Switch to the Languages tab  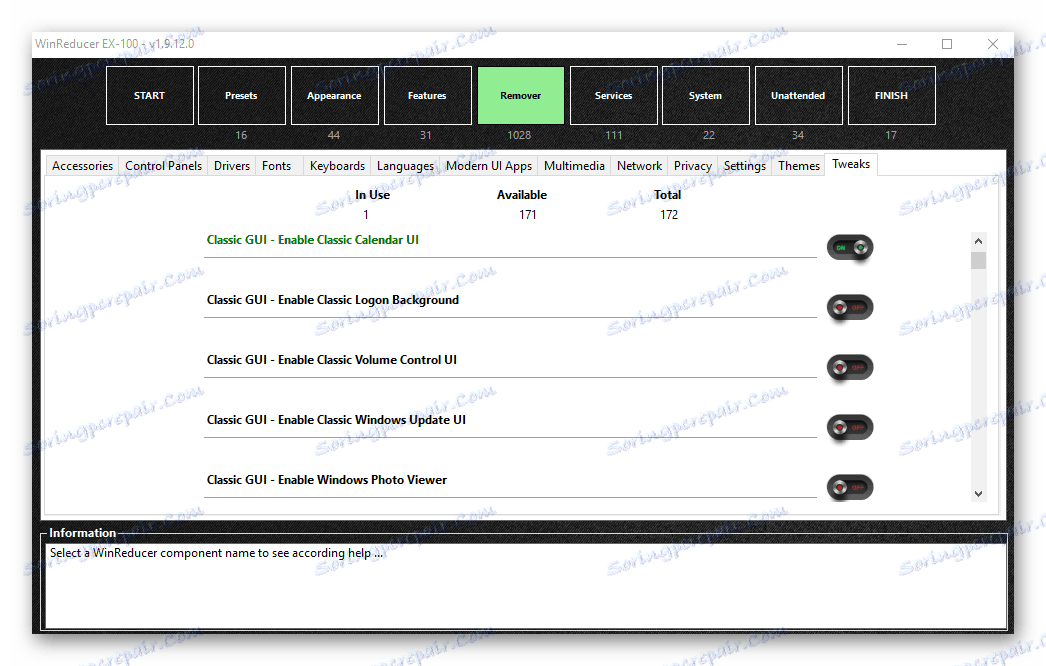(x=405, y=165)
